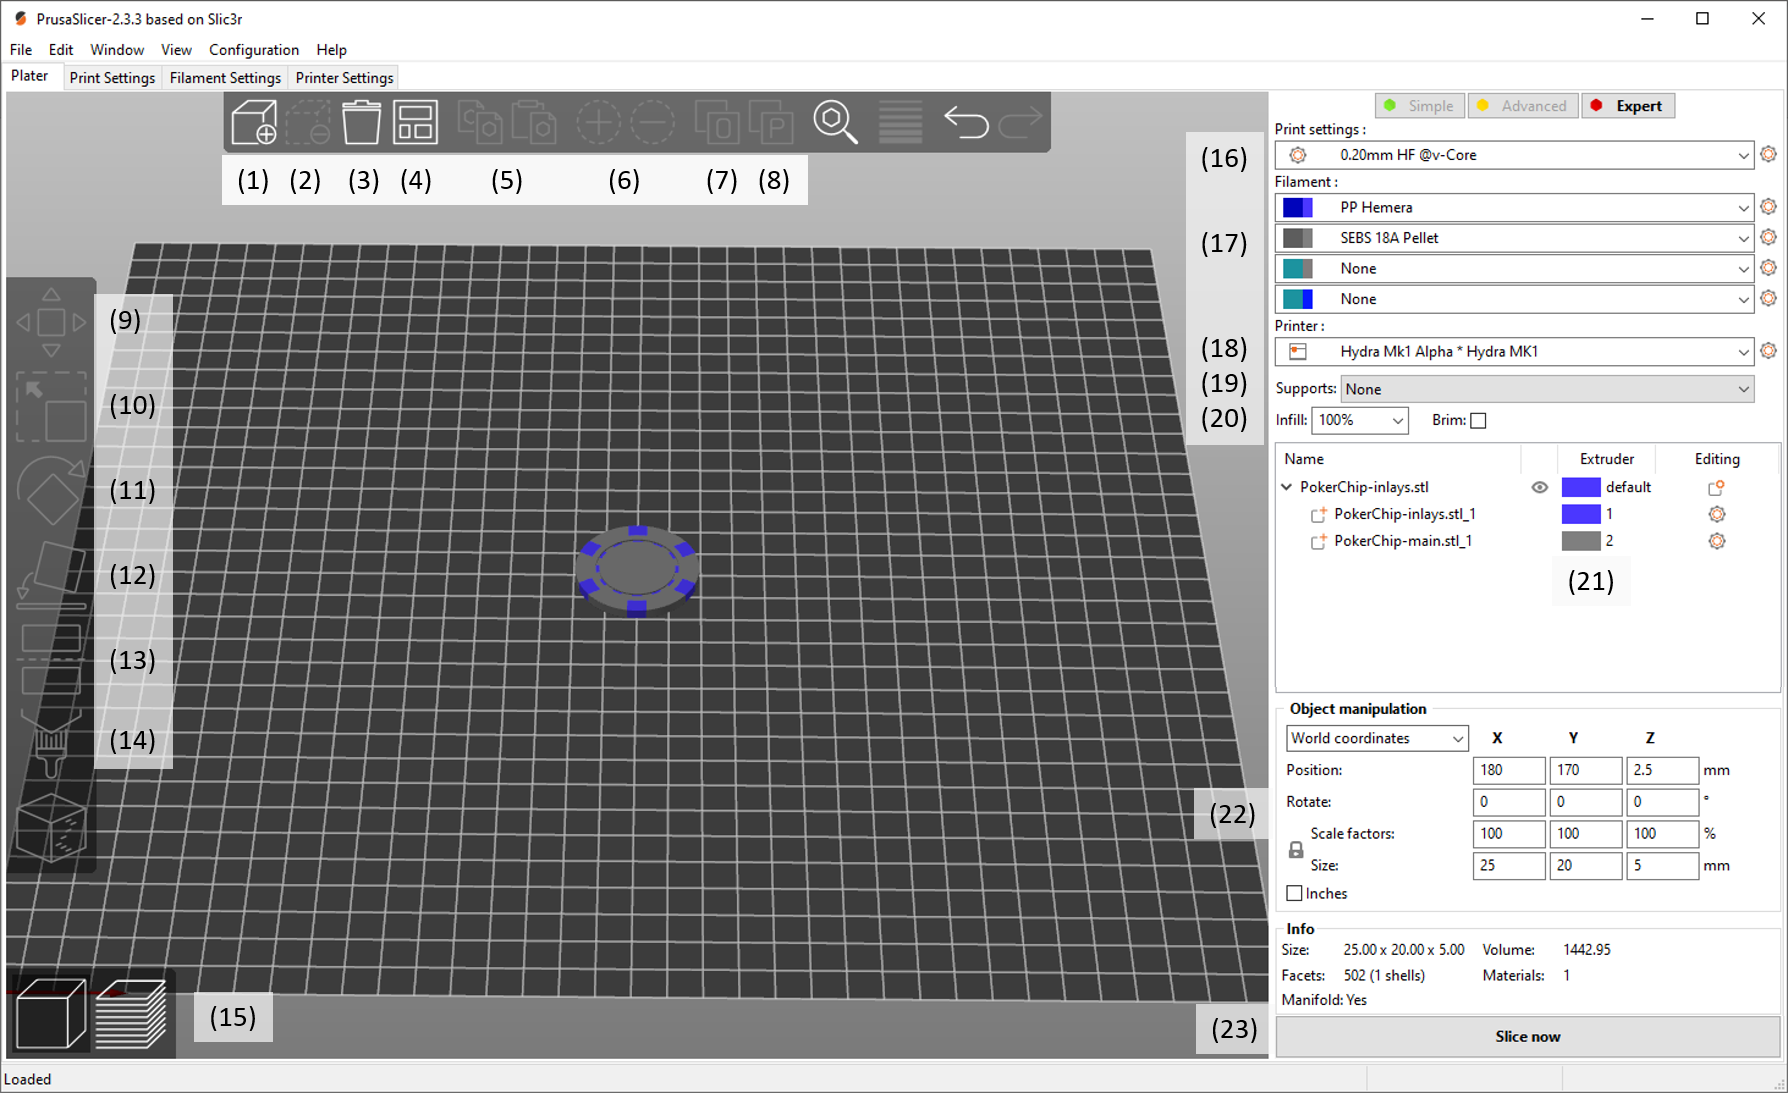Click the PP Hemera filament color swatch
Screen dimensions: 1788x1093
coord(1298,207)
